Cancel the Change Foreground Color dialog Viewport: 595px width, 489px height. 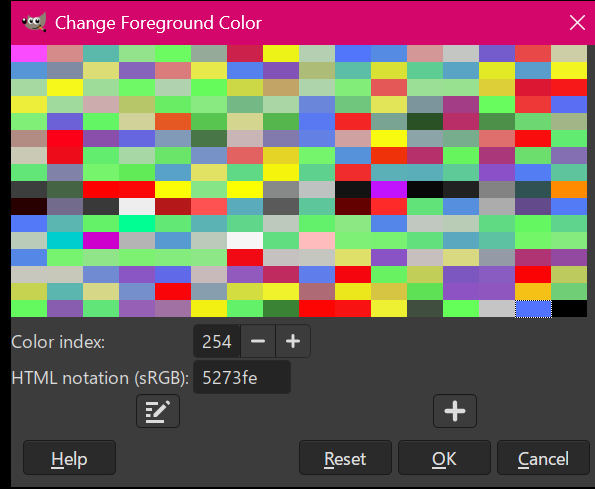click(x=543, y=458)
